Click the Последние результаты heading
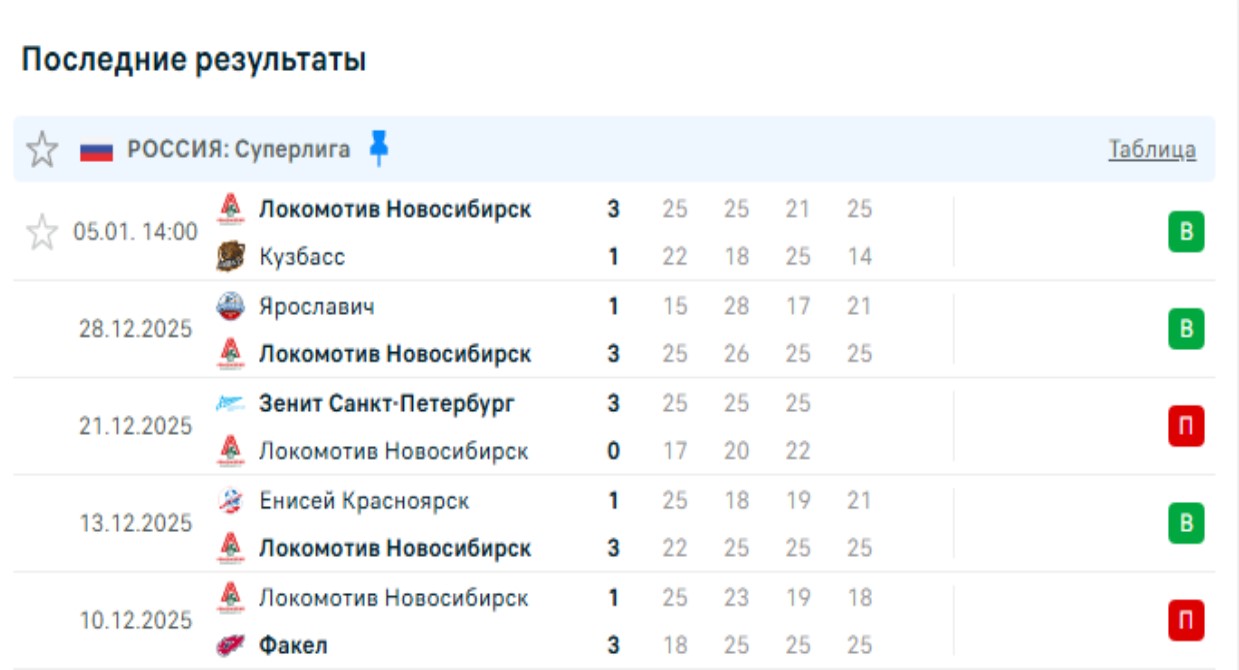 (194, 60)
